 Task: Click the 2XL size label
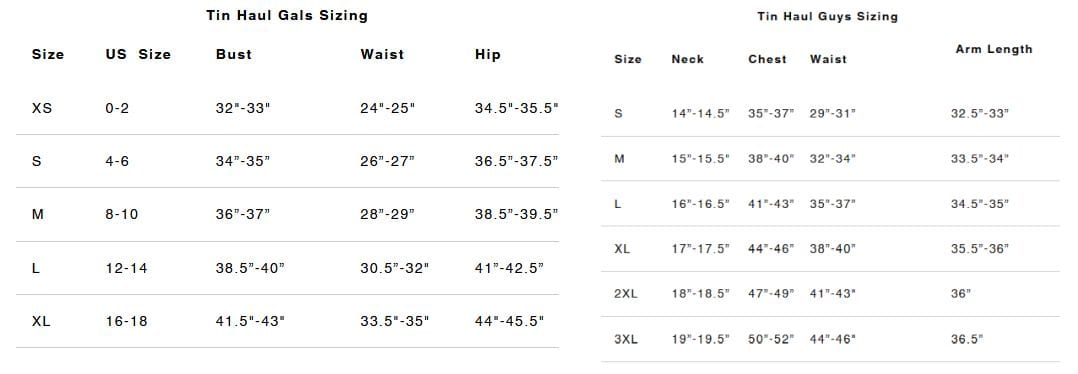coord(626,294)
